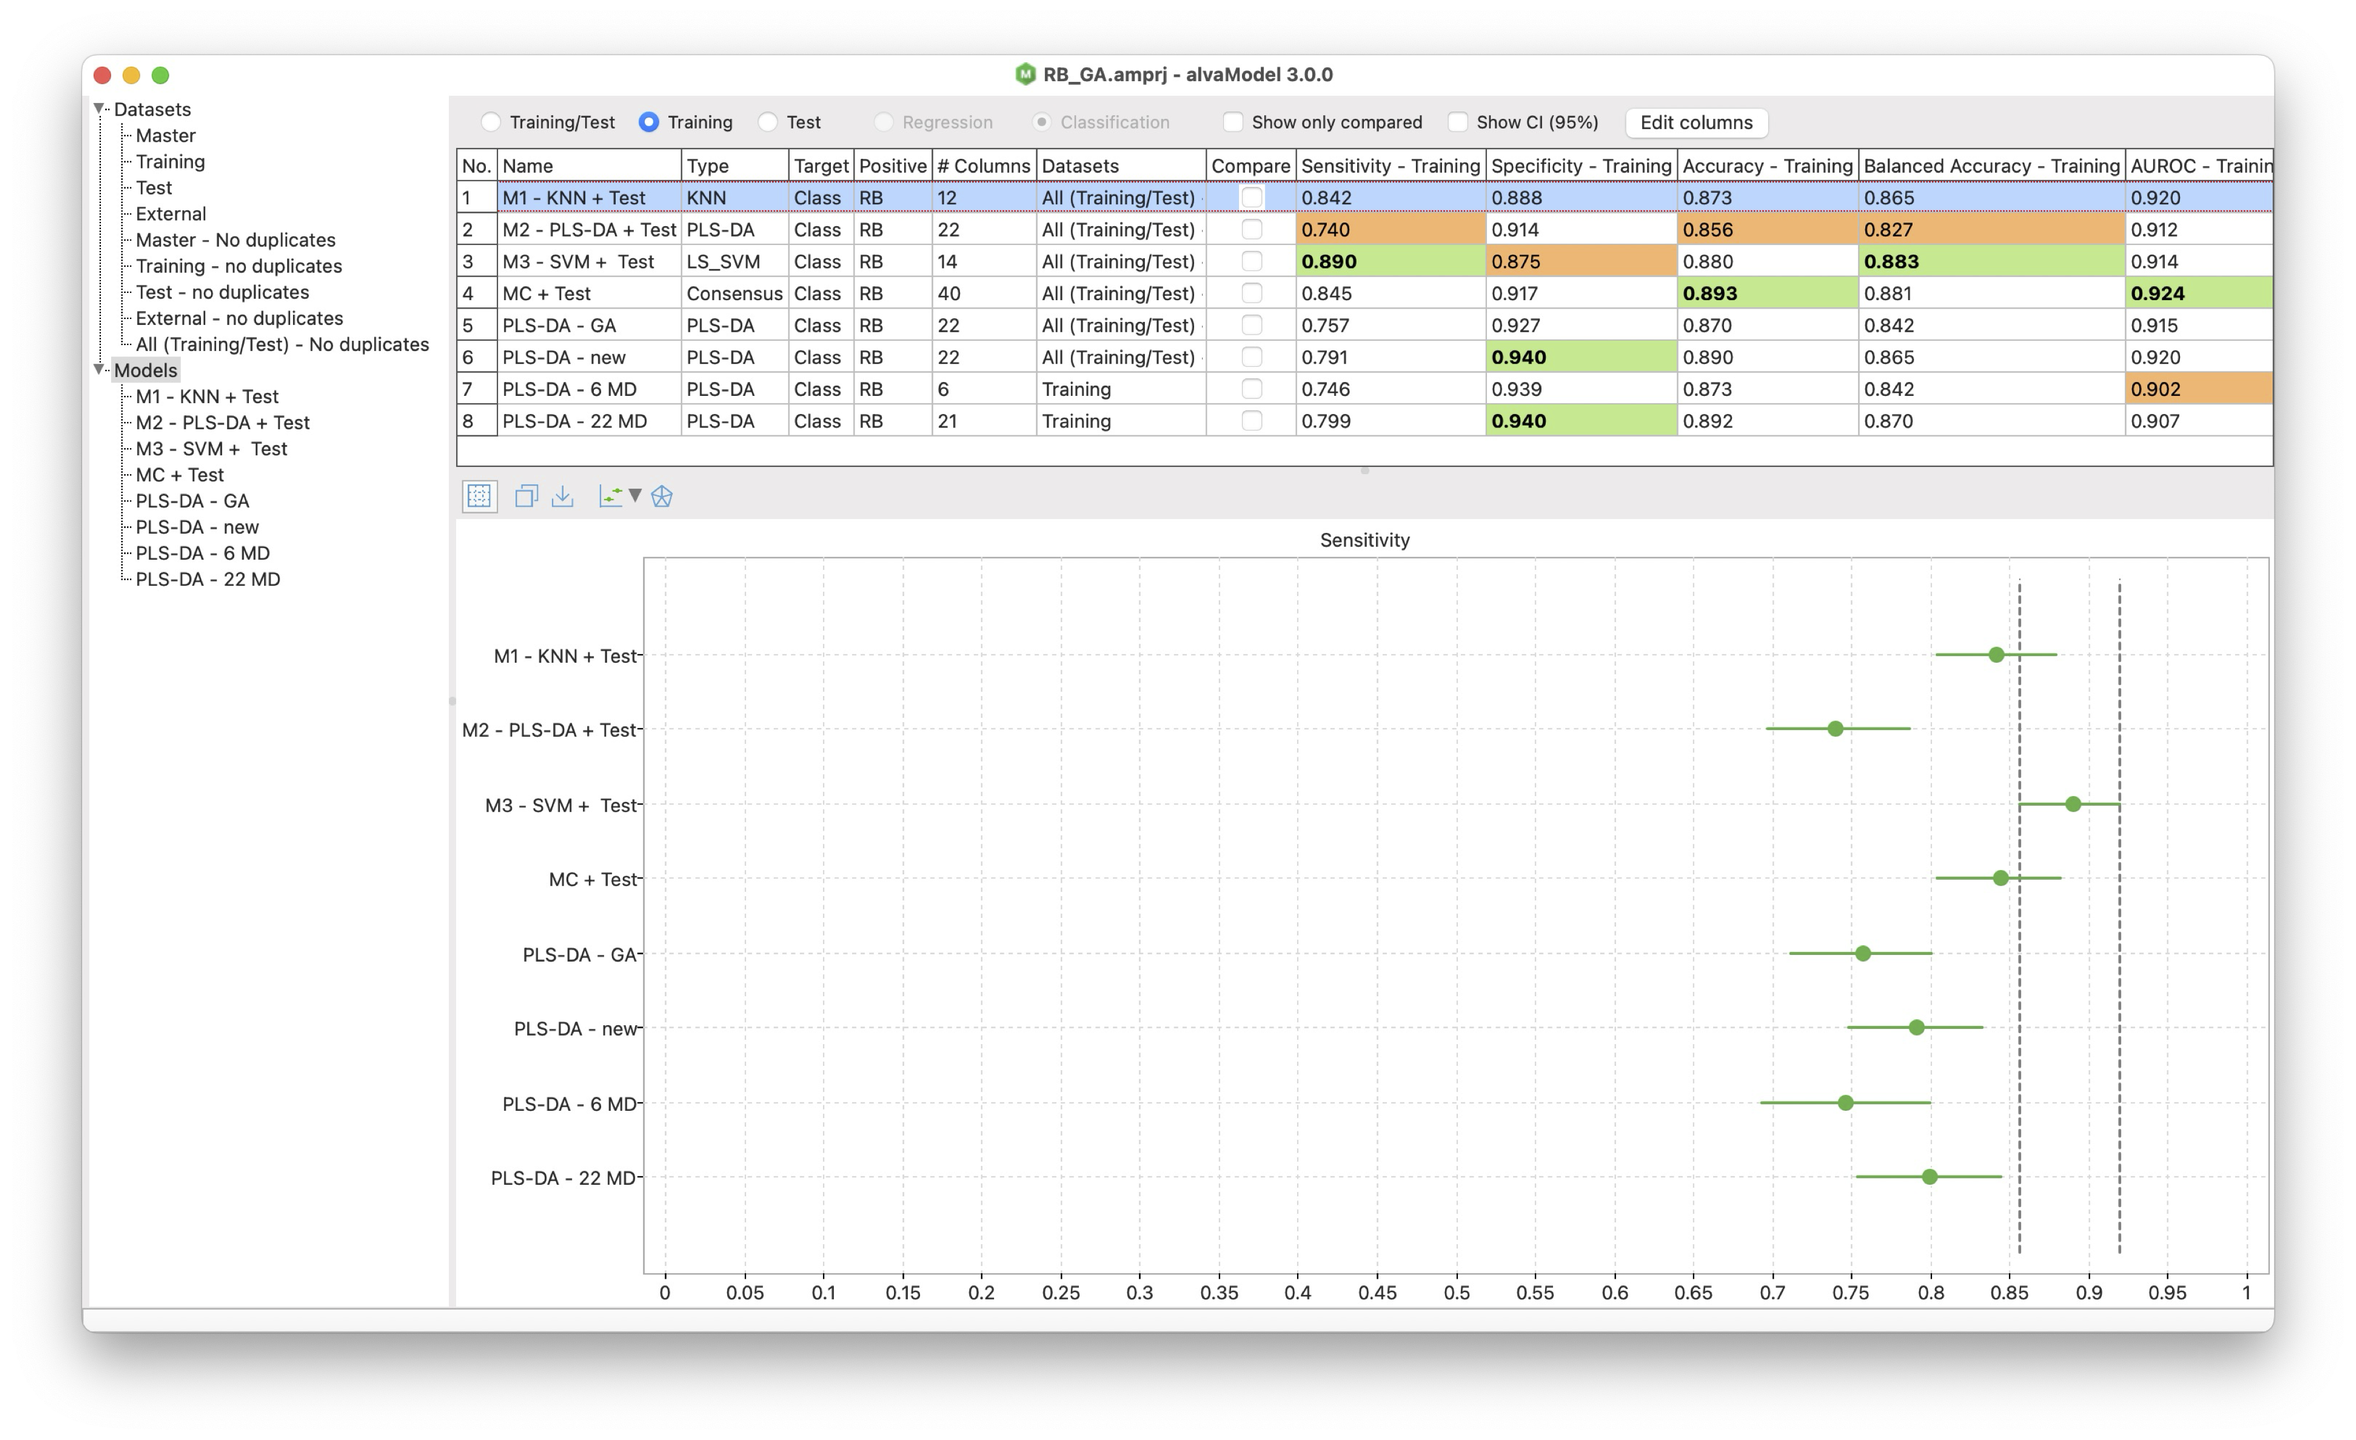This screenshot has width=2356, height=1440.
Task: Collapse the Datasets tree node
Action: pyautogui.click(x=99, y=108)
